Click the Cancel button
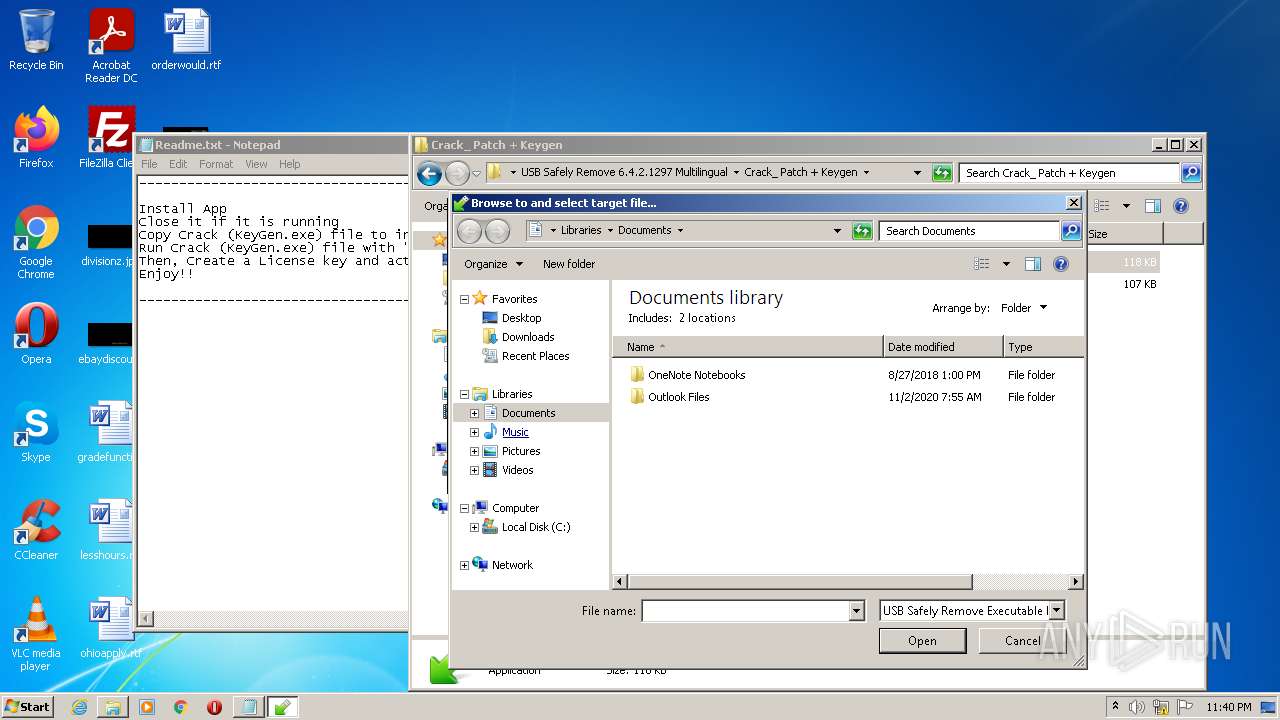 point(1022,641)
